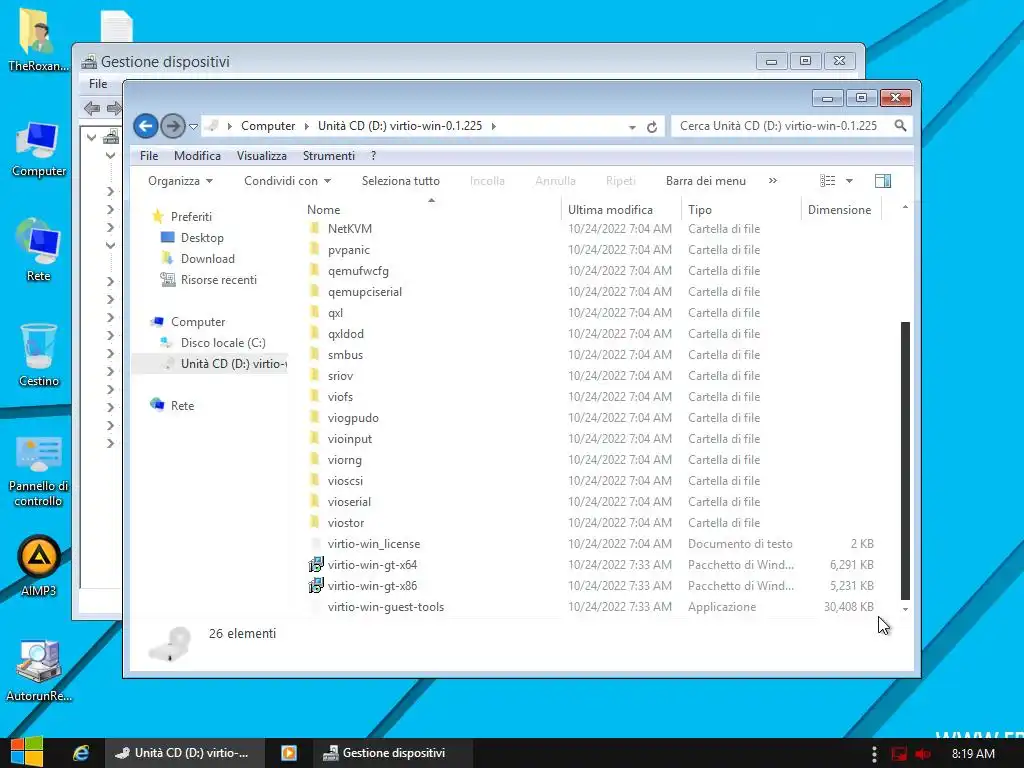
Task: Select the virtio-win_license text document
Action: (374, 543)
